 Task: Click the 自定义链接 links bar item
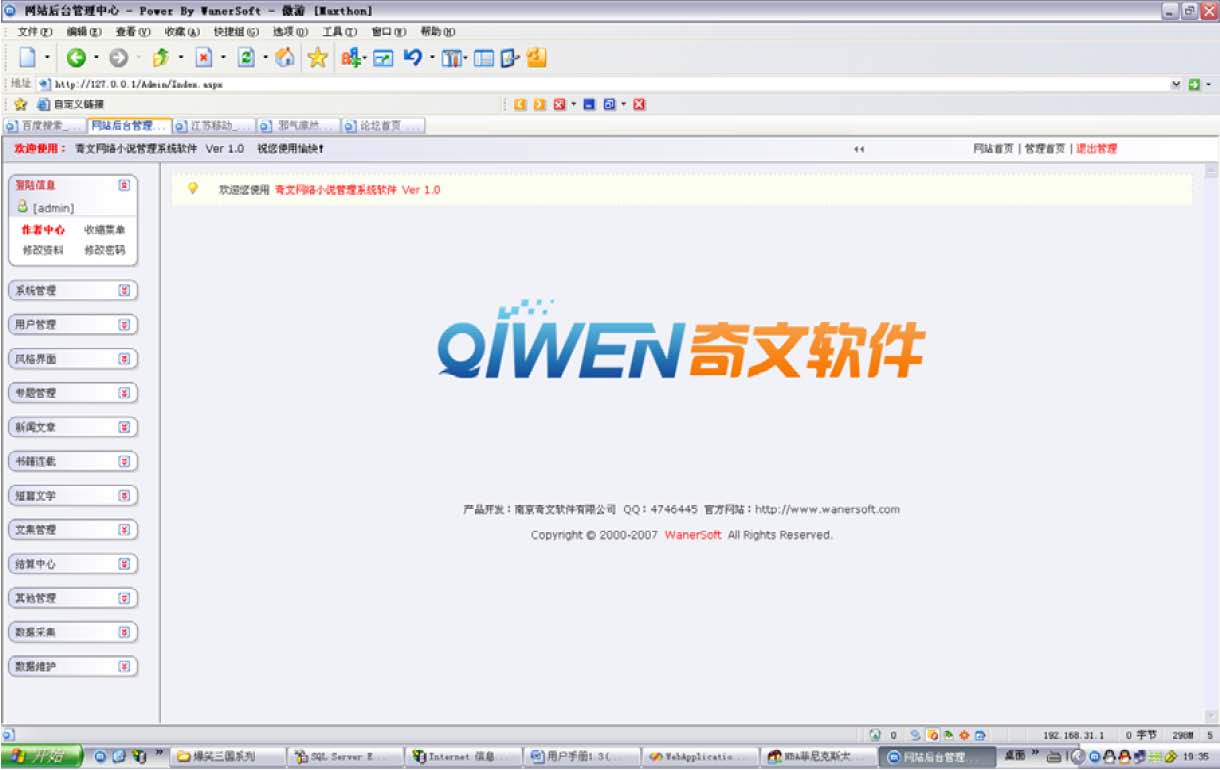pyautogui.click(x=71, y=104)
